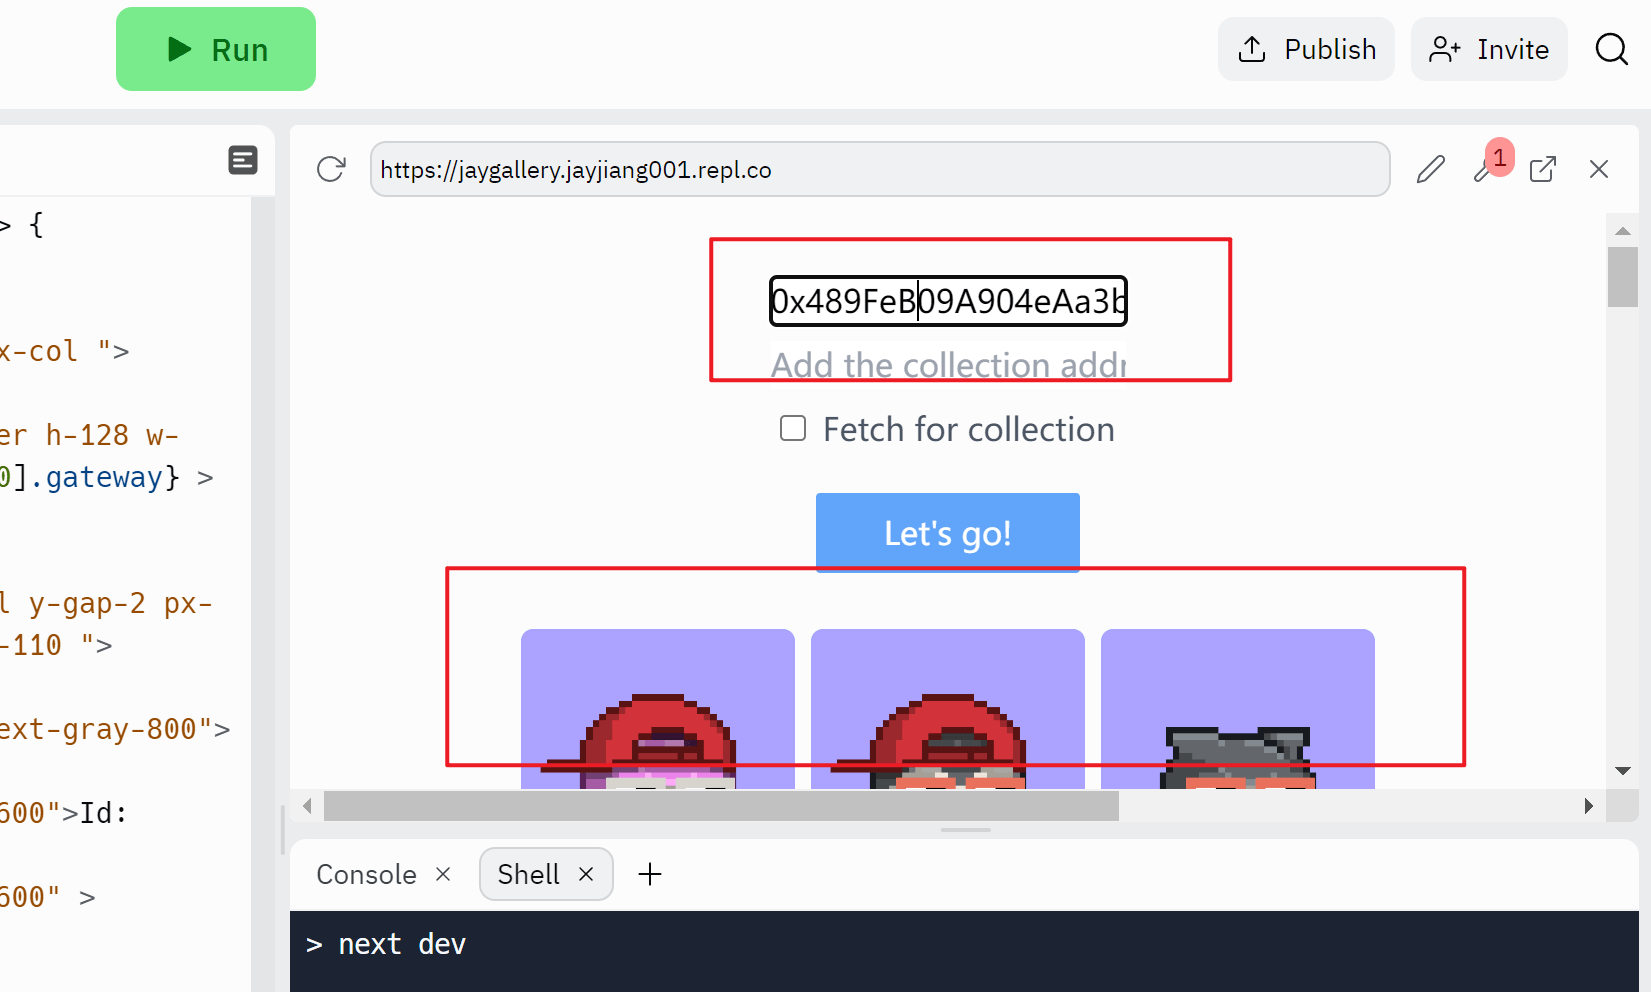The width and height of the screenshot is (1651, 992).
Task: Open the middle NFT card with red cap
Action: pos(948,709)
